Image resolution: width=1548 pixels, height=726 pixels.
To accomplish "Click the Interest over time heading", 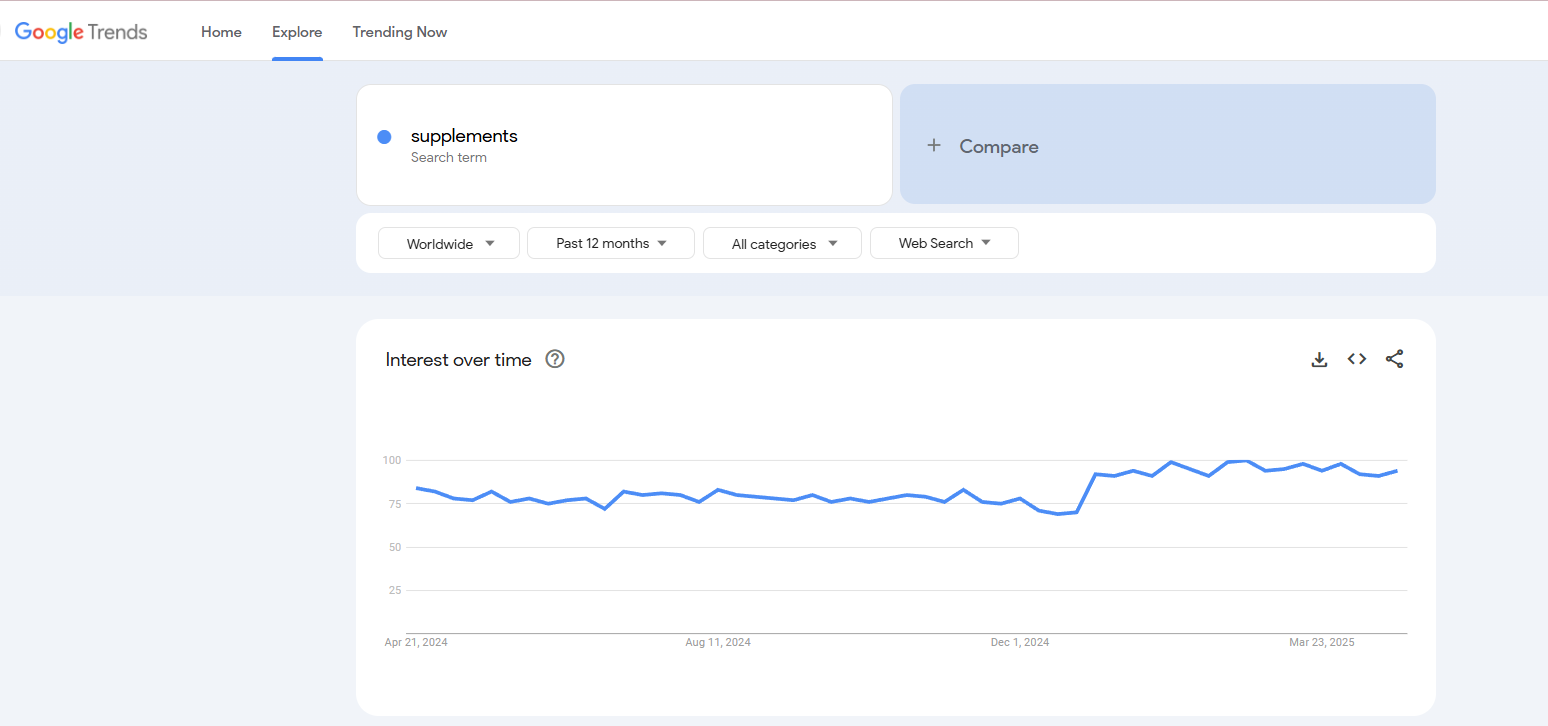I will pos(458,360).
